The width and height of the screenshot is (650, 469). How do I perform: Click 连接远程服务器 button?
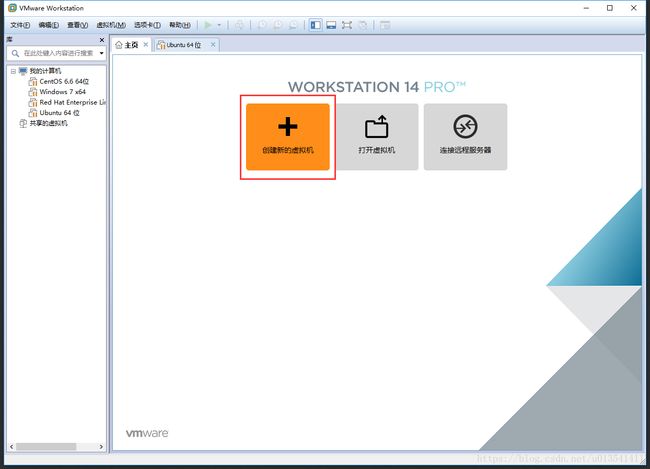(x=465, y=137)
